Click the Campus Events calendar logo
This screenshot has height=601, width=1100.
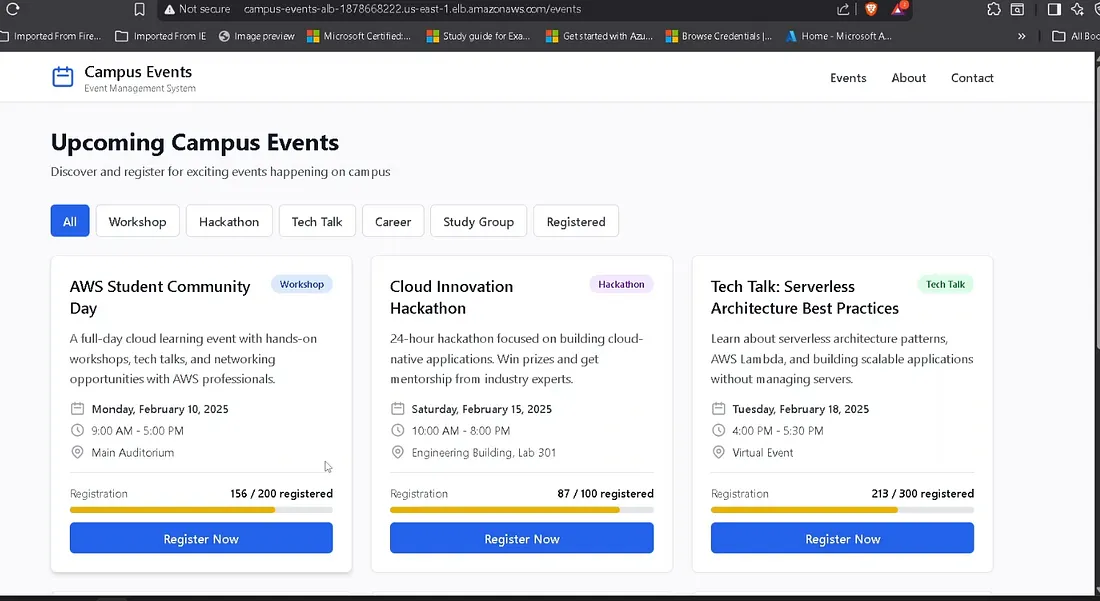pos(62,76)
